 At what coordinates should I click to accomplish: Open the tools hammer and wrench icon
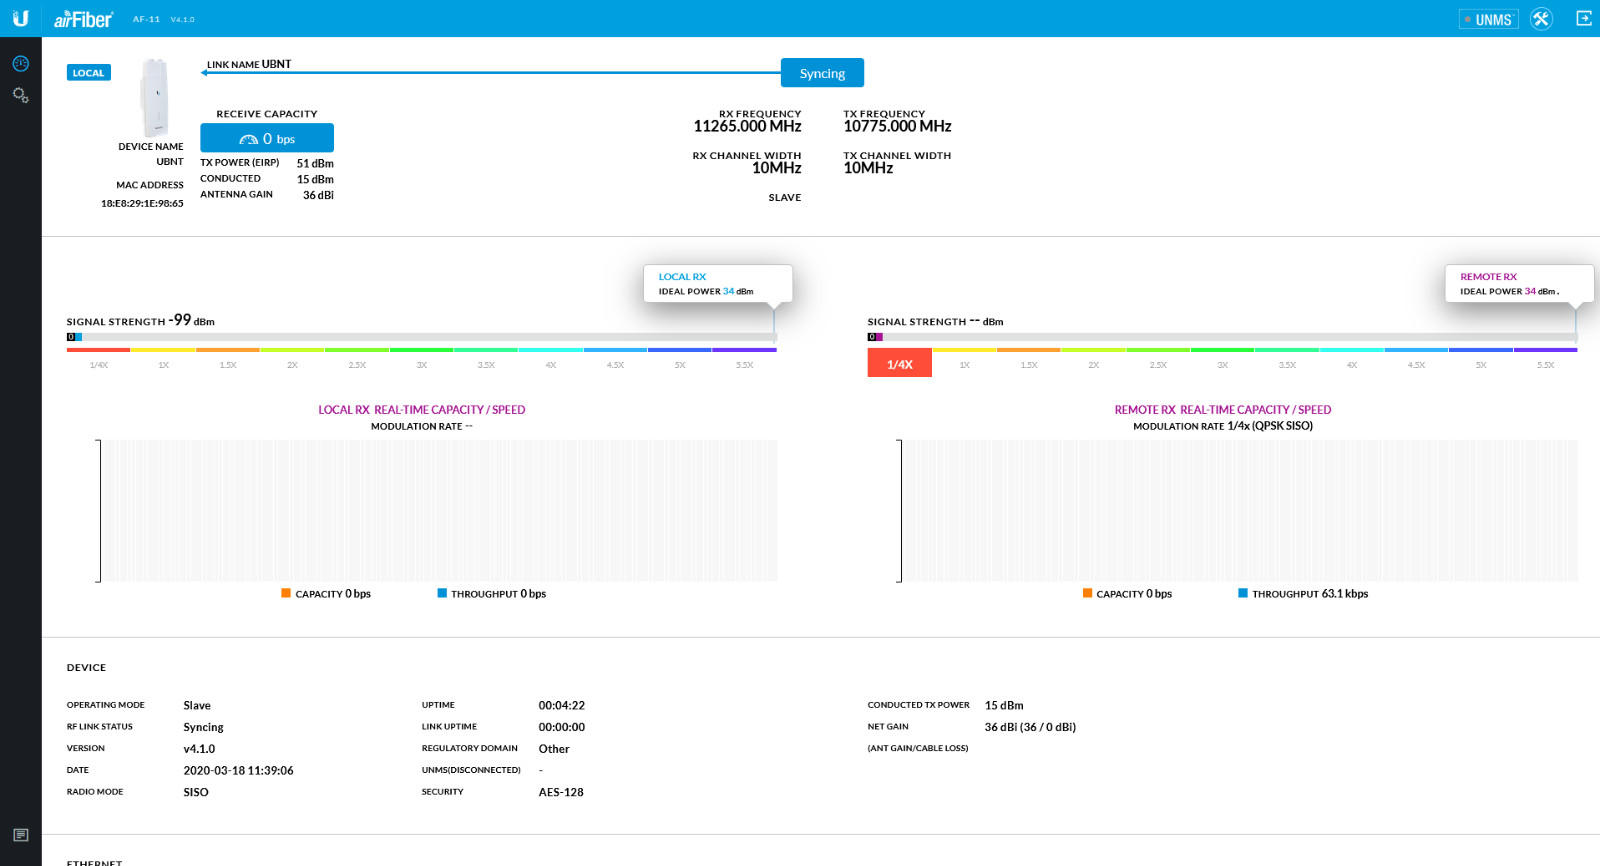(x=1541, y=19)
